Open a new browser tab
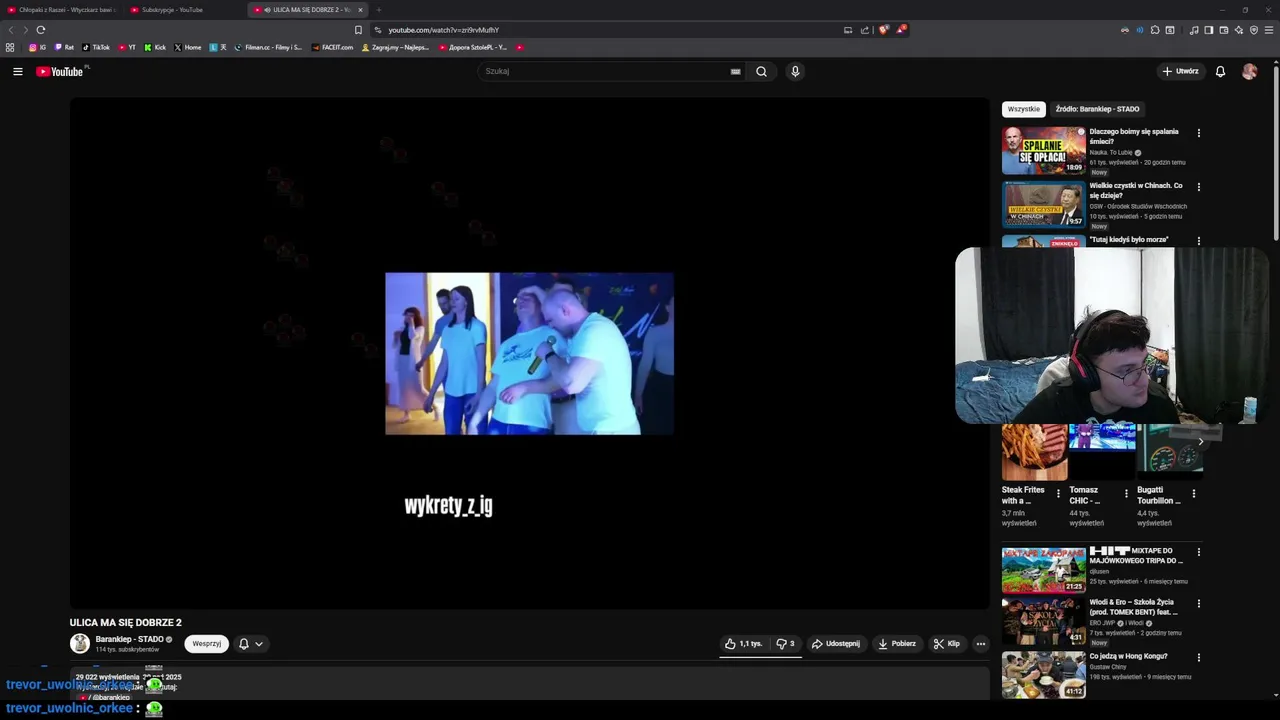This screenshot has width=1280, height=720. click(x=379, y=10)
